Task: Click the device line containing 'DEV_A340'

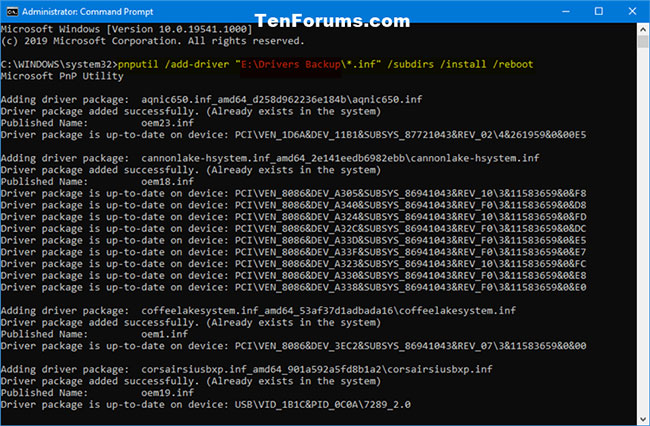Action: pyautogui.click(x=293, y=205)
